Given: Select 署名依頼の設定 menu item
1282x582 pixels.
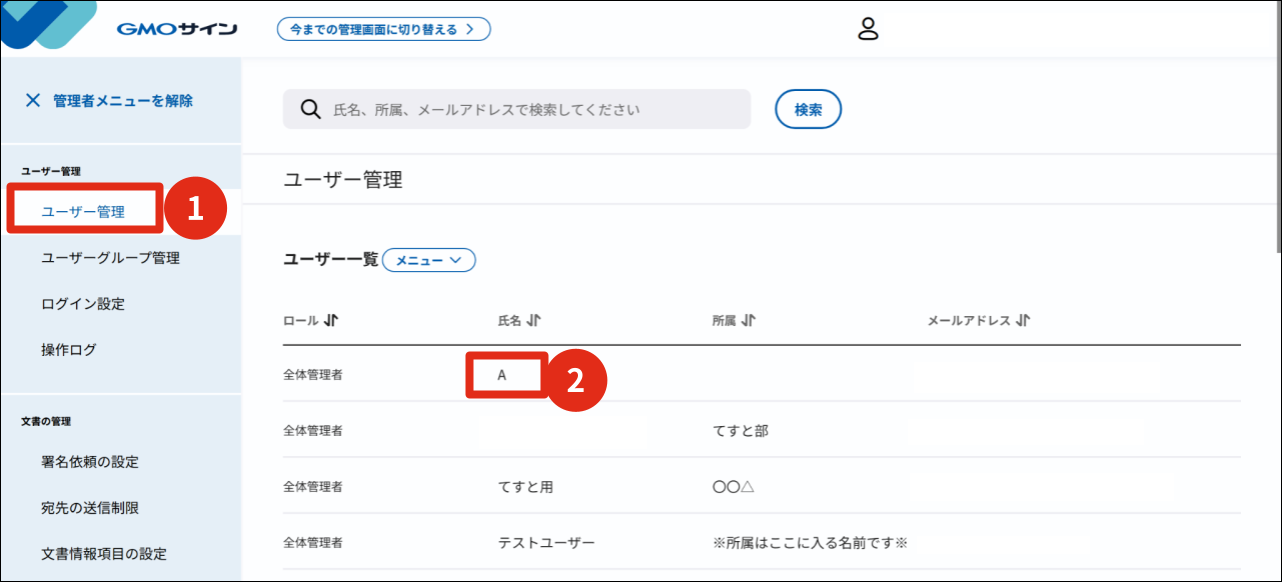Looking at the screenshot, I should 90,462.
